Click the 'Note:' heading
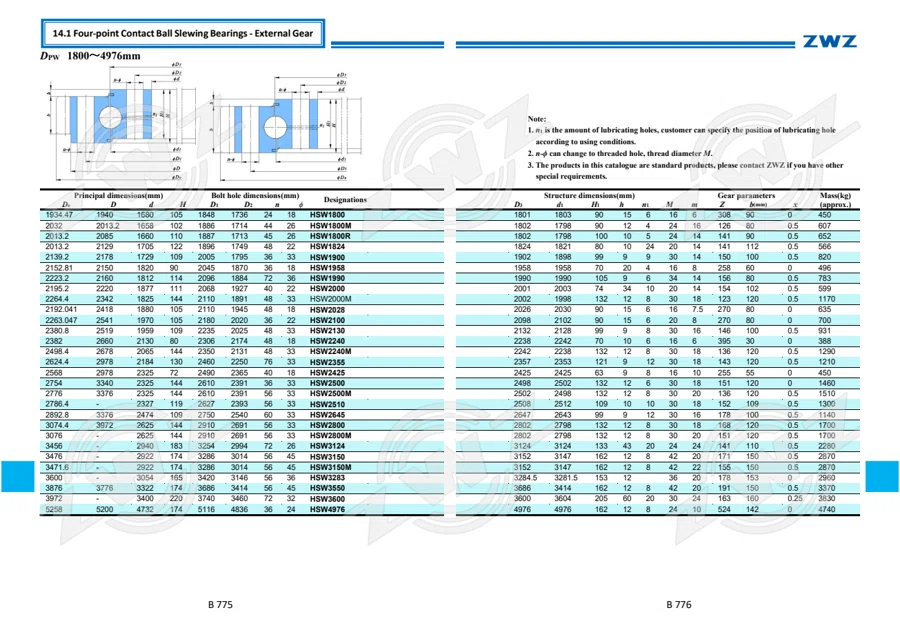 pyautogui.click(x=537, y=119)
